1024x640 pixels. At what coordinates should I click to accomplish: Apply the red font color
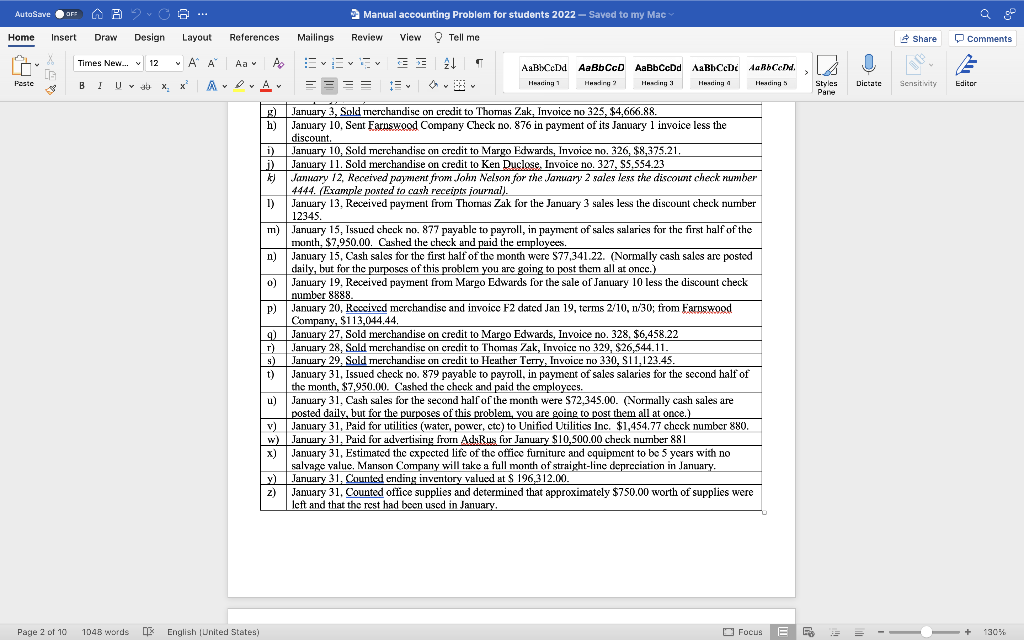point(266,86)
